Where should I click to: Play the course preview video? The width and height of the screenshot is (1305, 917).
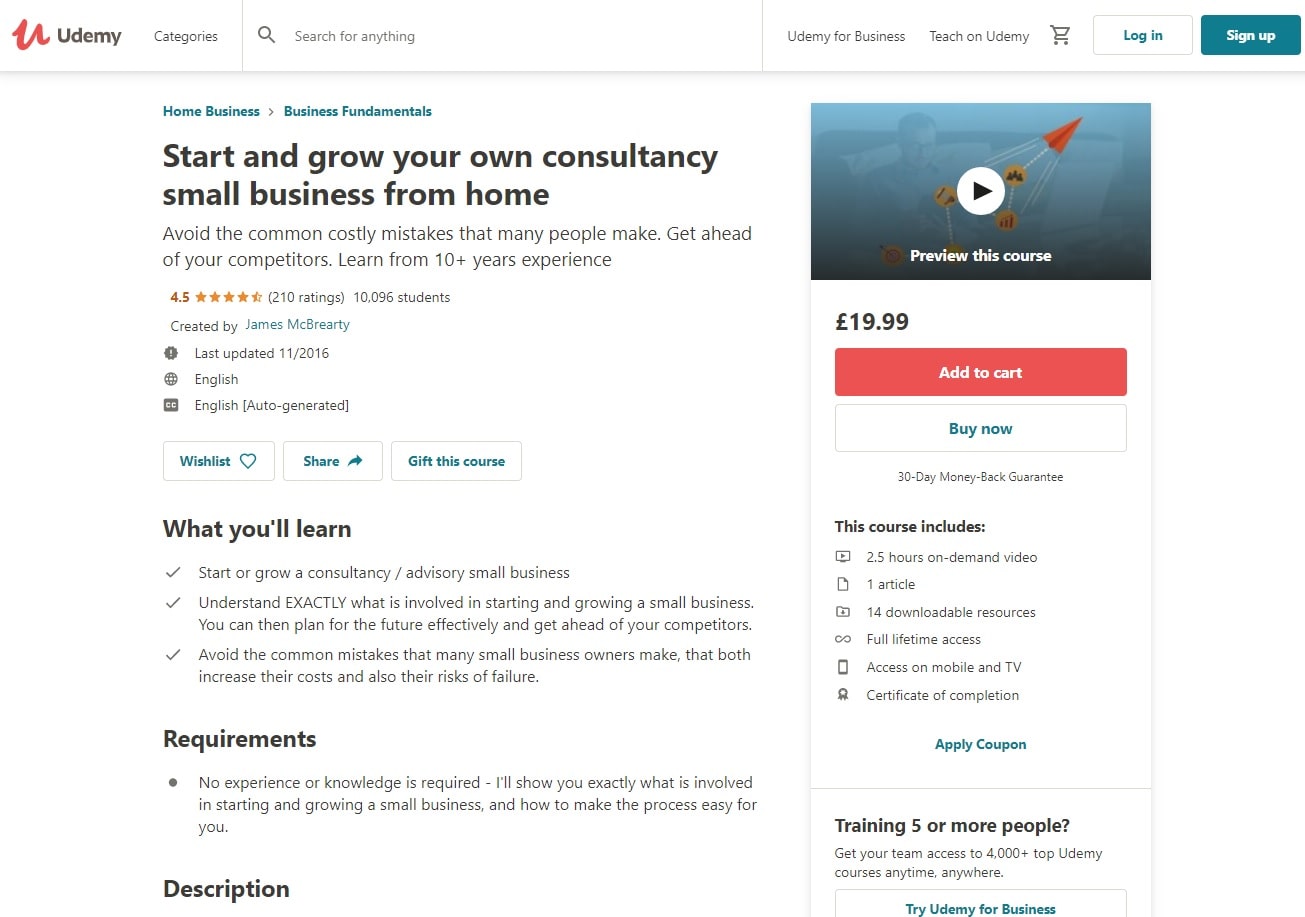coord(980,190)
